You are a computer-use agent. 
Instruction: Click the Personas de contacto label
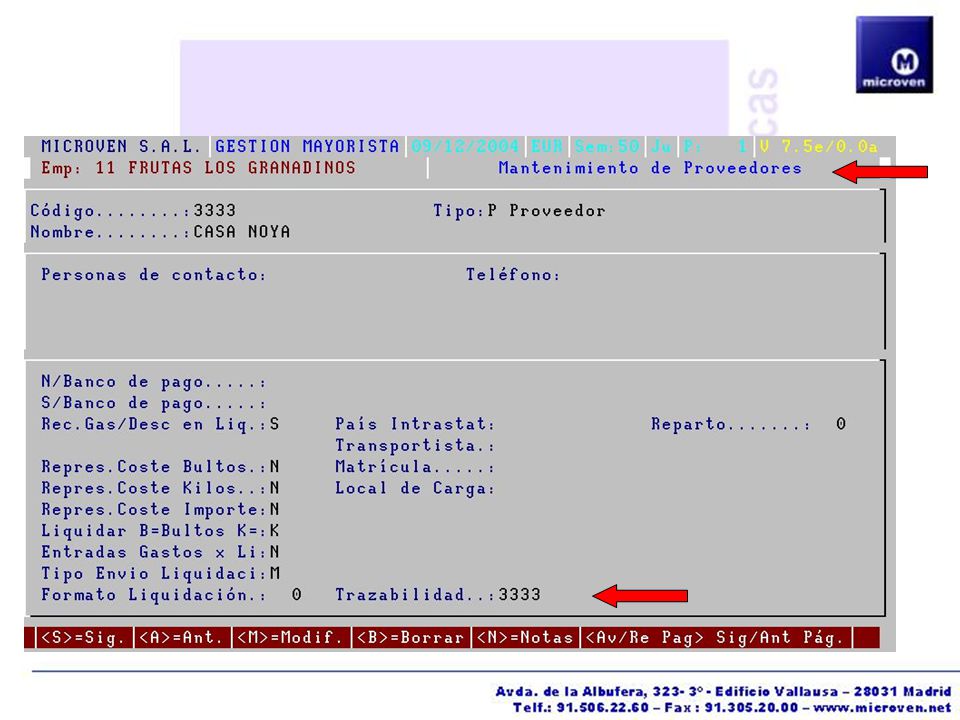[x=154, y=275]
